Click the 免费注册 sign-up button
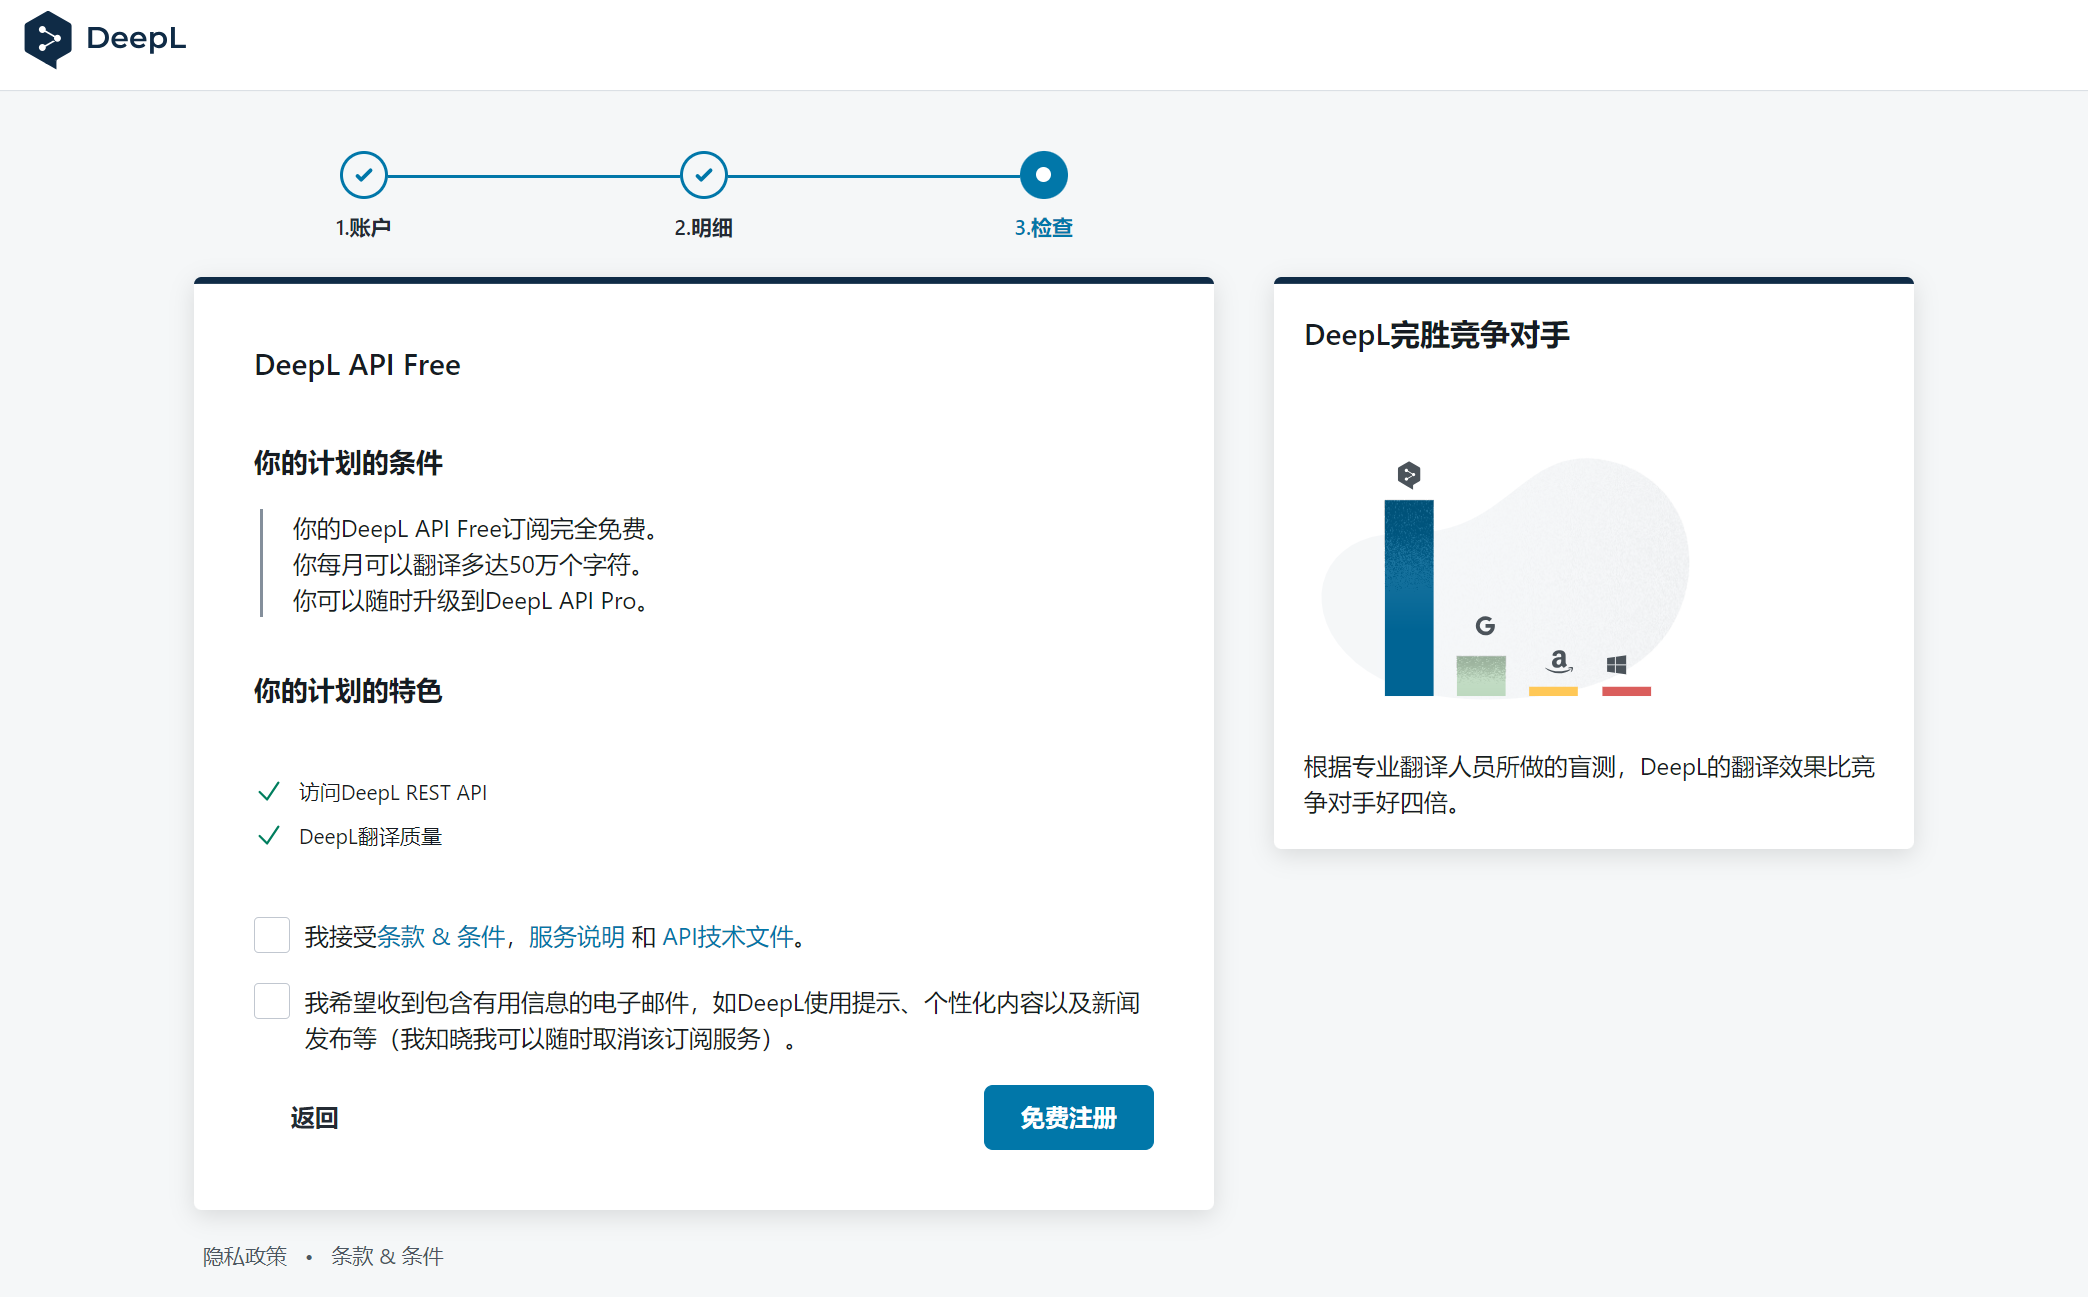The height and width of the screenshot is (1297, 2088). pos(1068,1117)
